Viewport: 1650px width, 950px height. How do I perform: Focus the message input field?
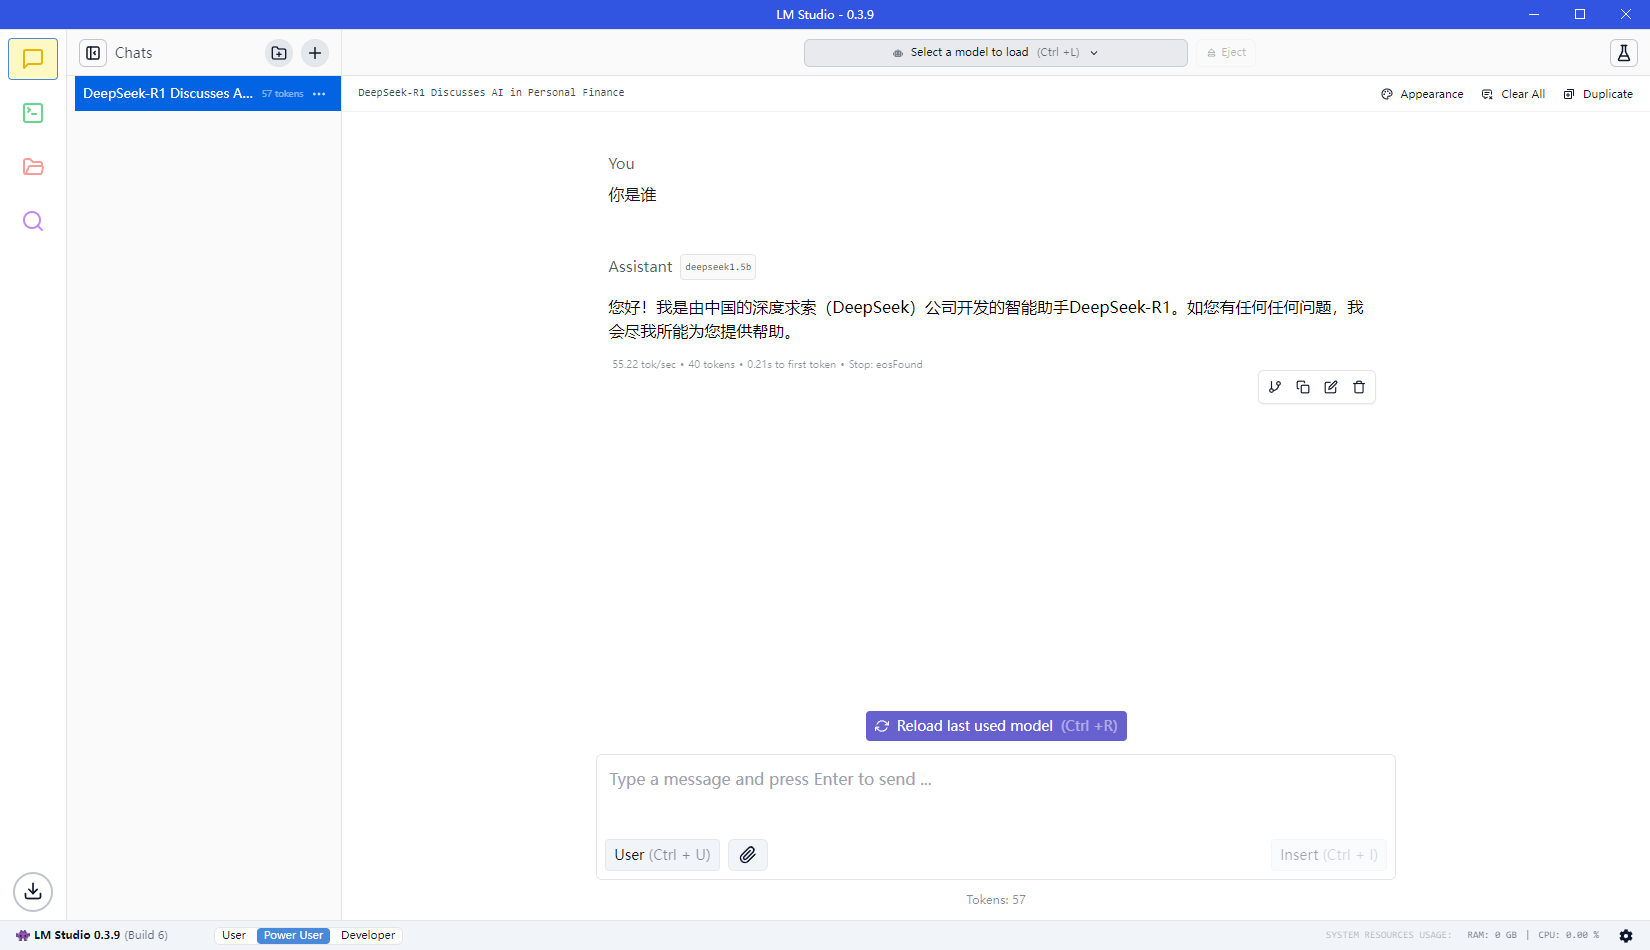coord(996,780)
